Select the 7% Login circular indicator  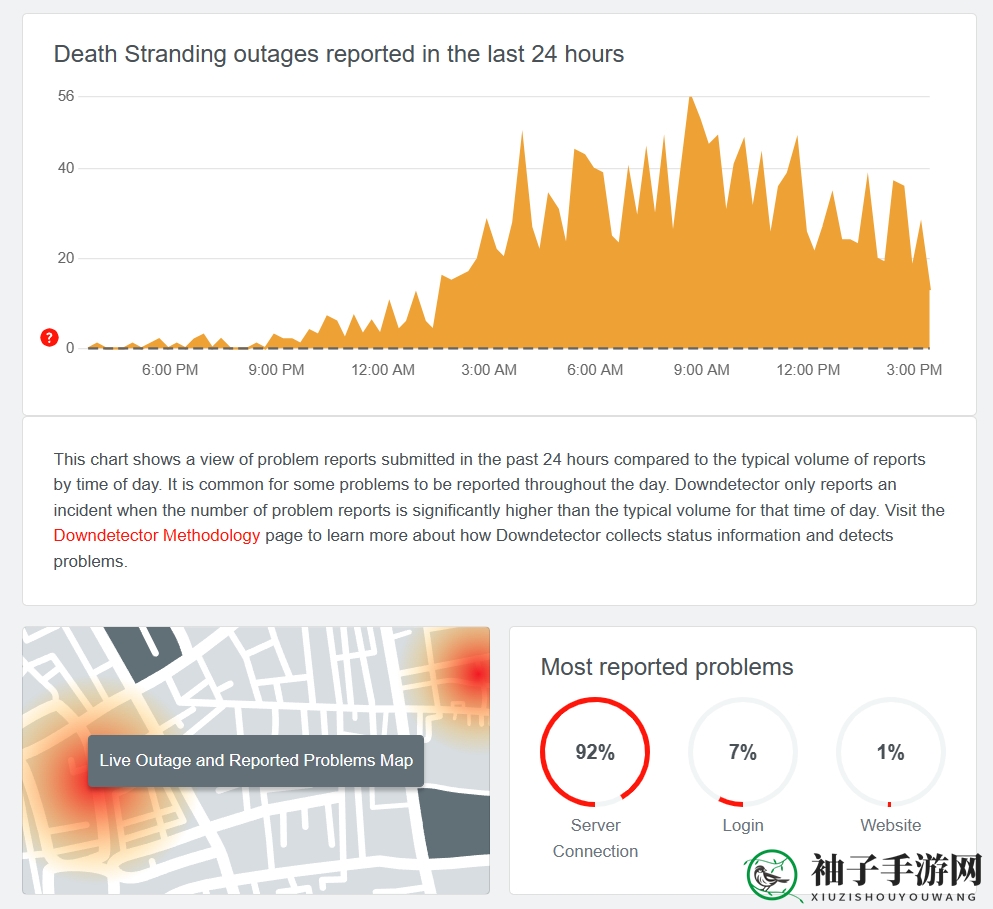[742, 752]
